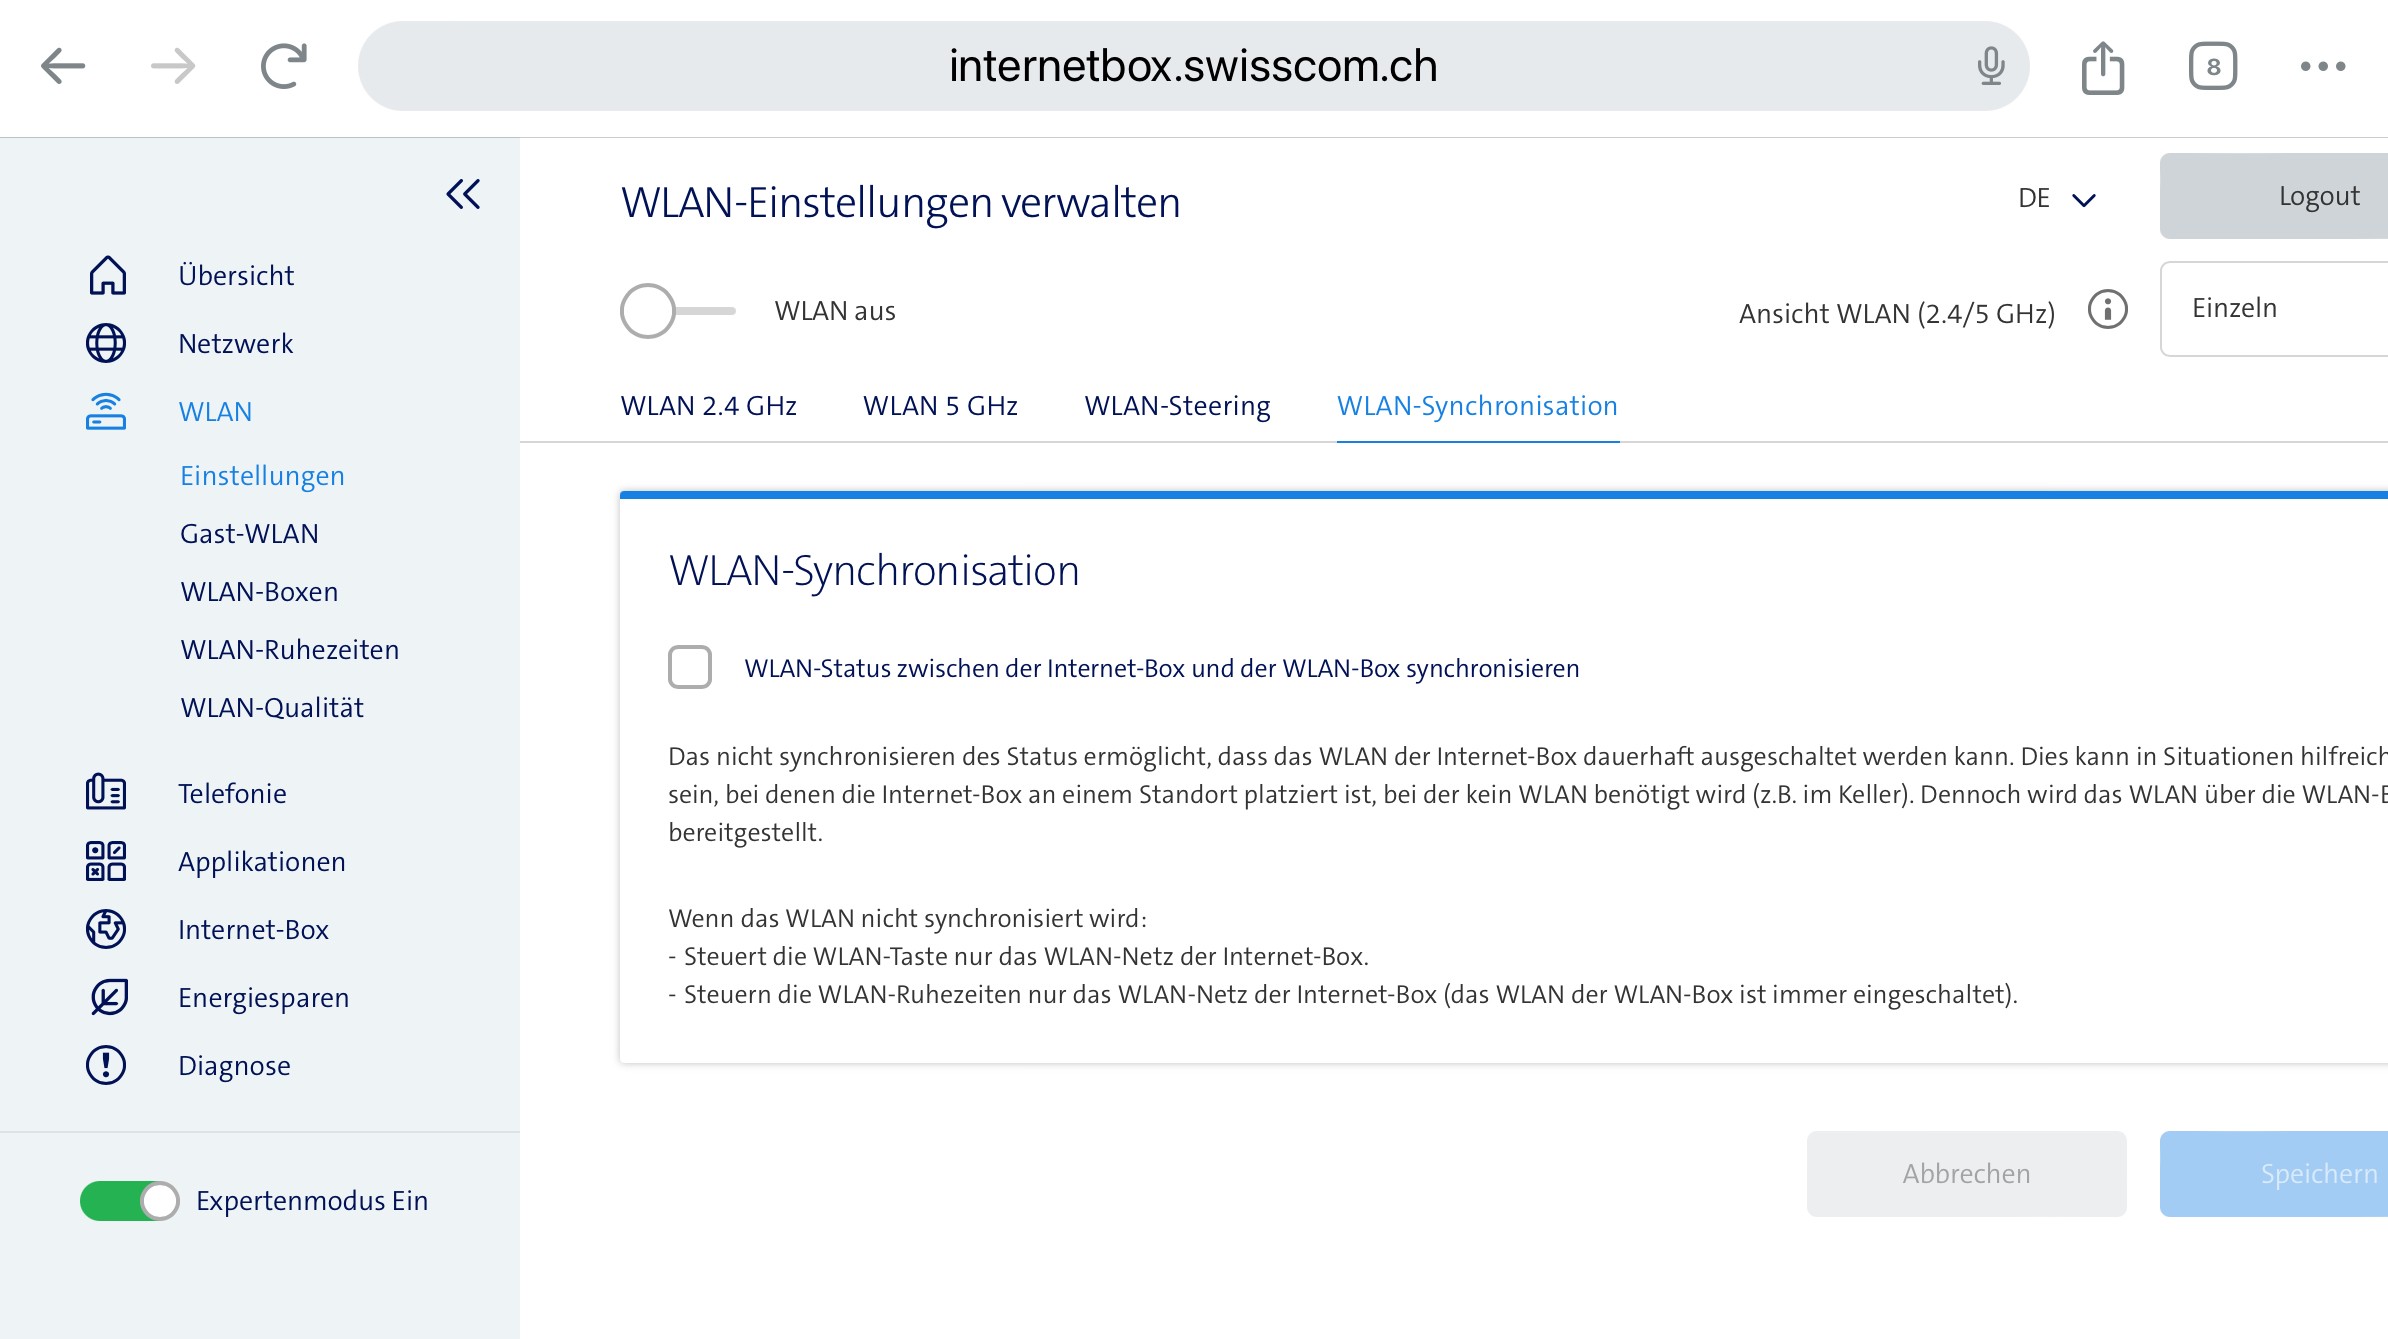Image resolution: width=2388 pixels, height=1339 pixels.
Task: Open the Gast-WLAN sidebar link
Action: coord(249,534)
